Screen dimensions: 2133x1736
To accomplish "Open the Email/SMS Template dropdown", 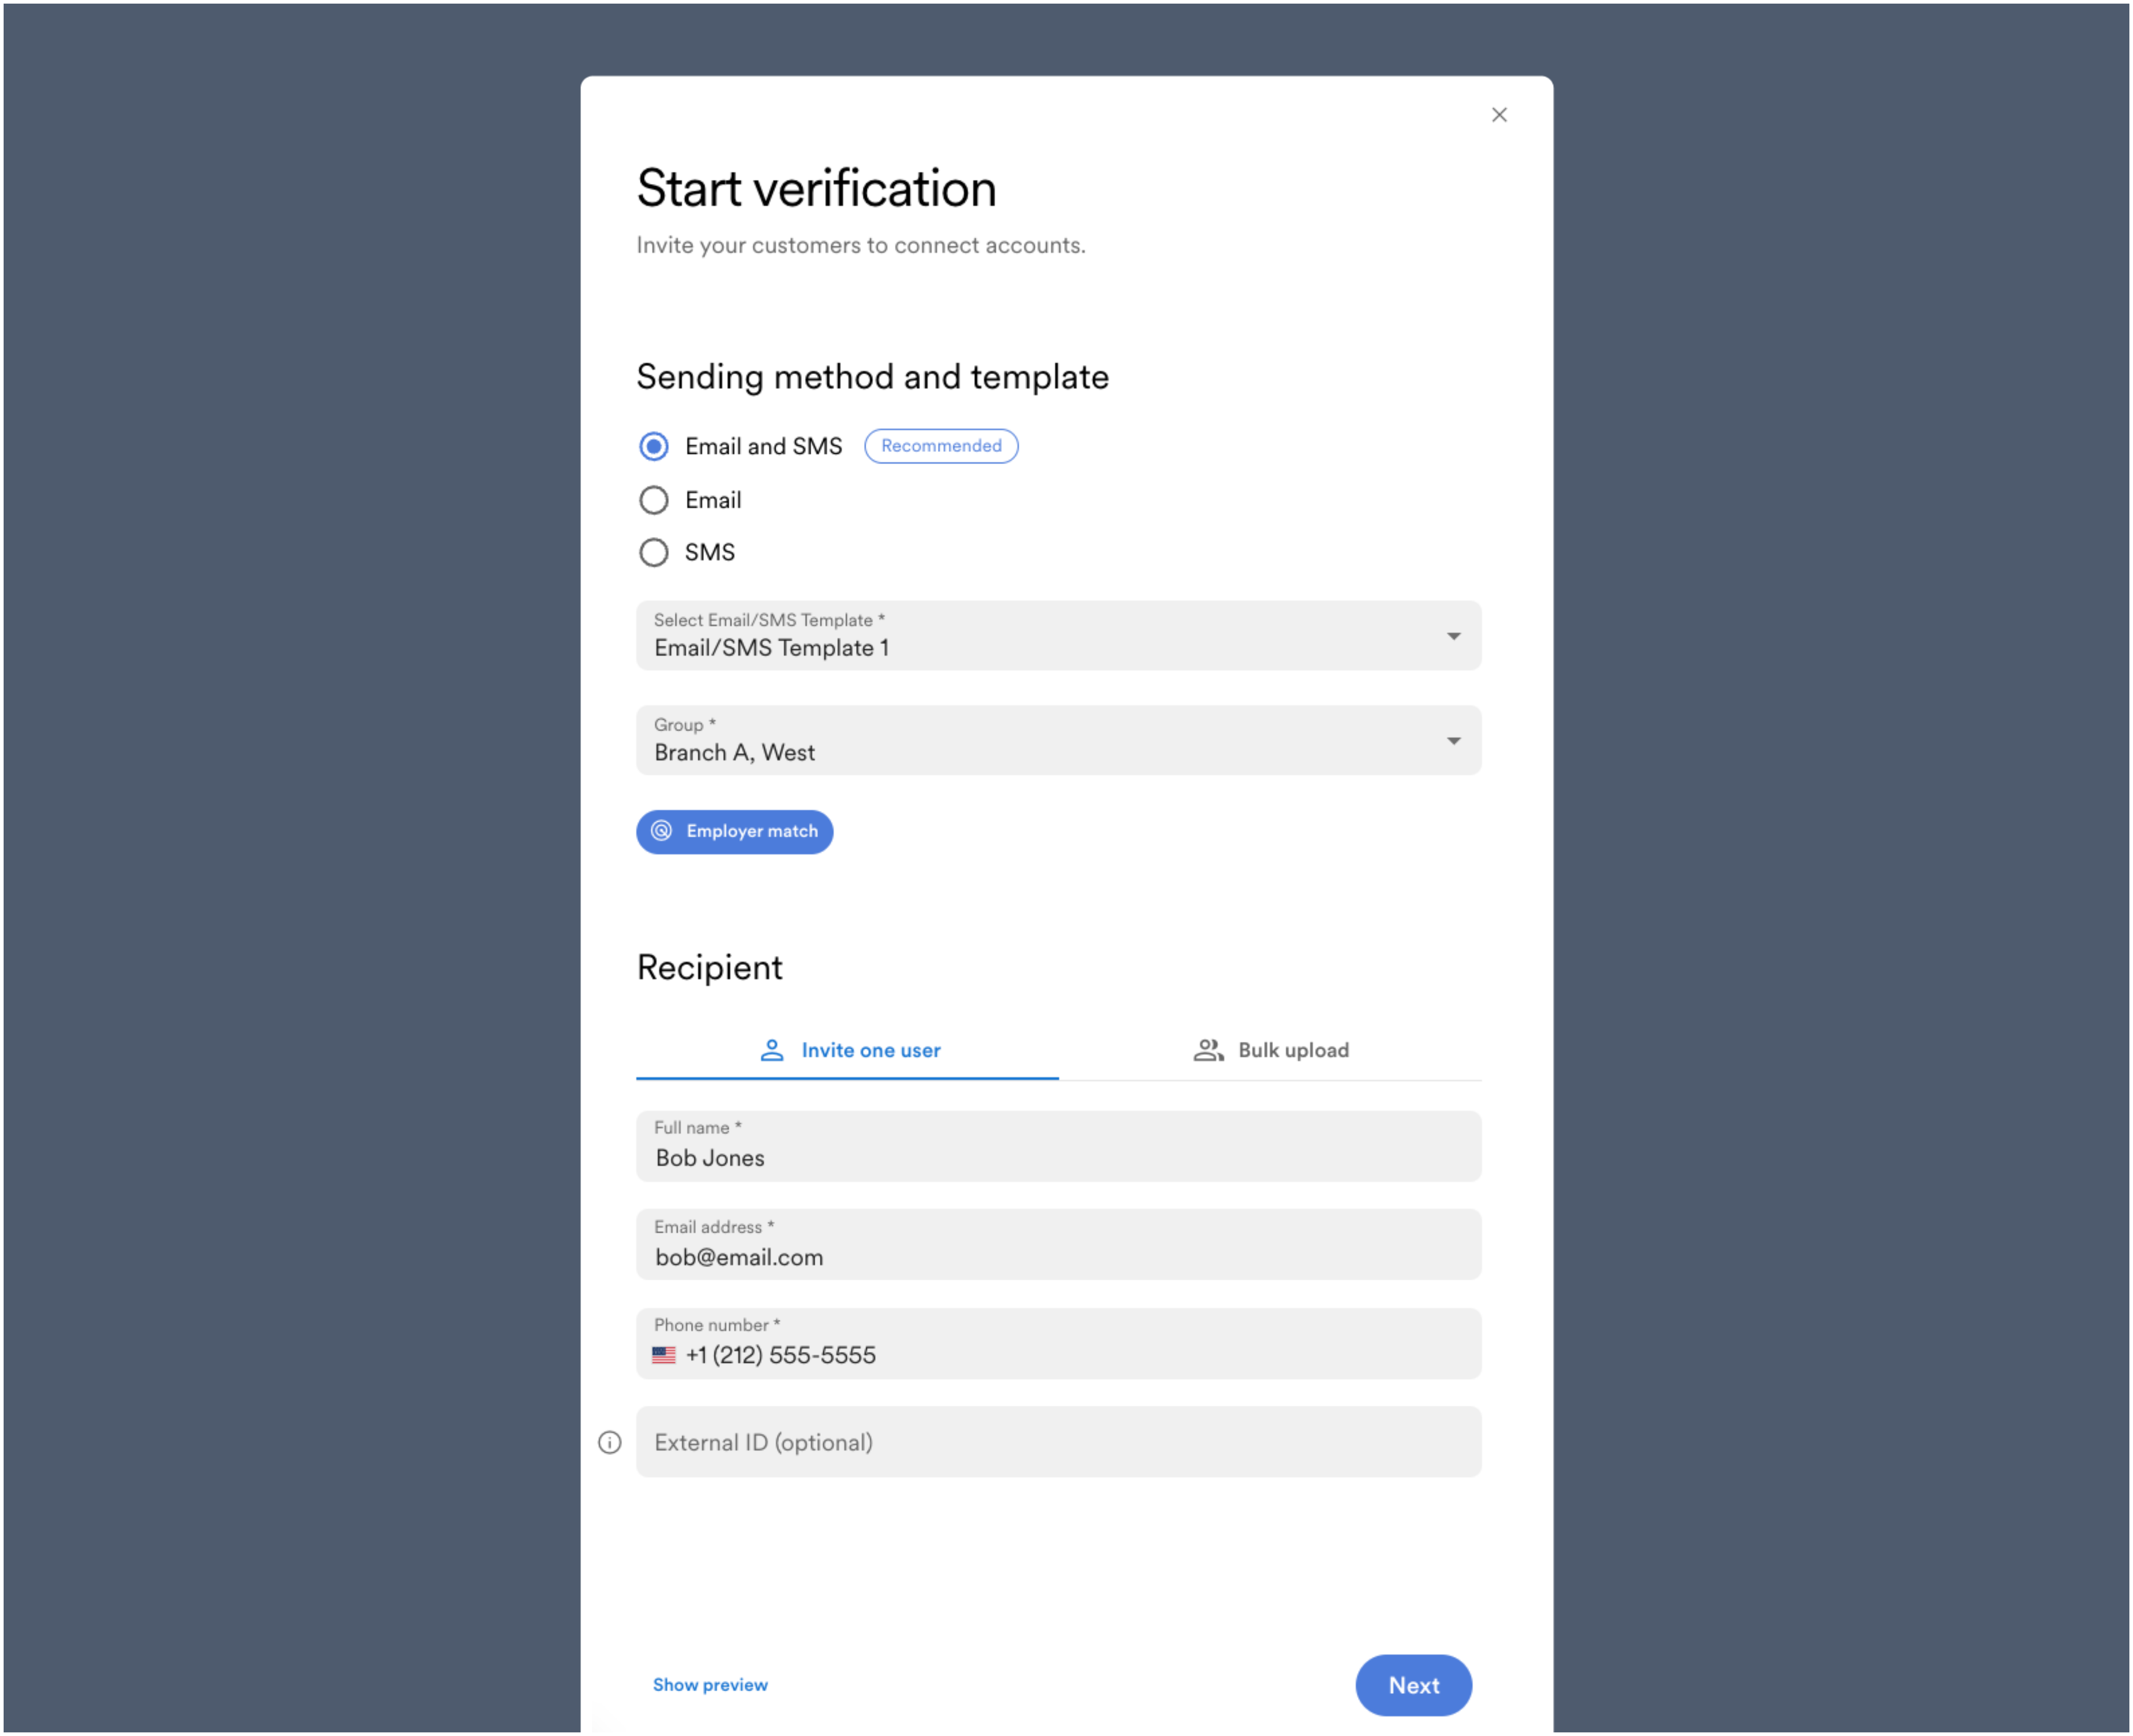I will (1058, 636).
